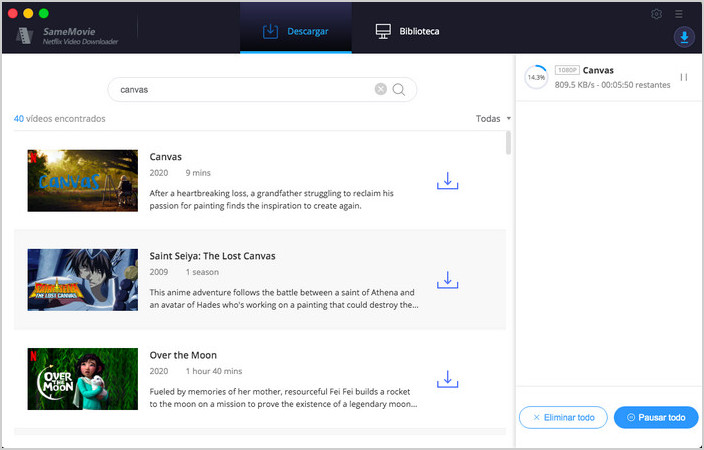This screenshot has height=450, width=704.
Task: Open the Saint Seiya Lost Canvas thumbnail
Action: point(83,280)
